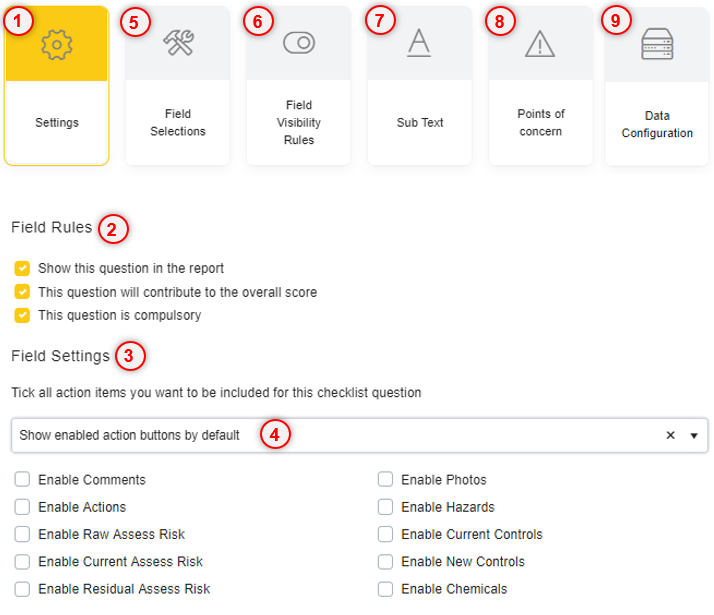The height and width of the screenshot is (615, 714).
Task: Uncheck Show this question in the report
Action: pos(22,269)
